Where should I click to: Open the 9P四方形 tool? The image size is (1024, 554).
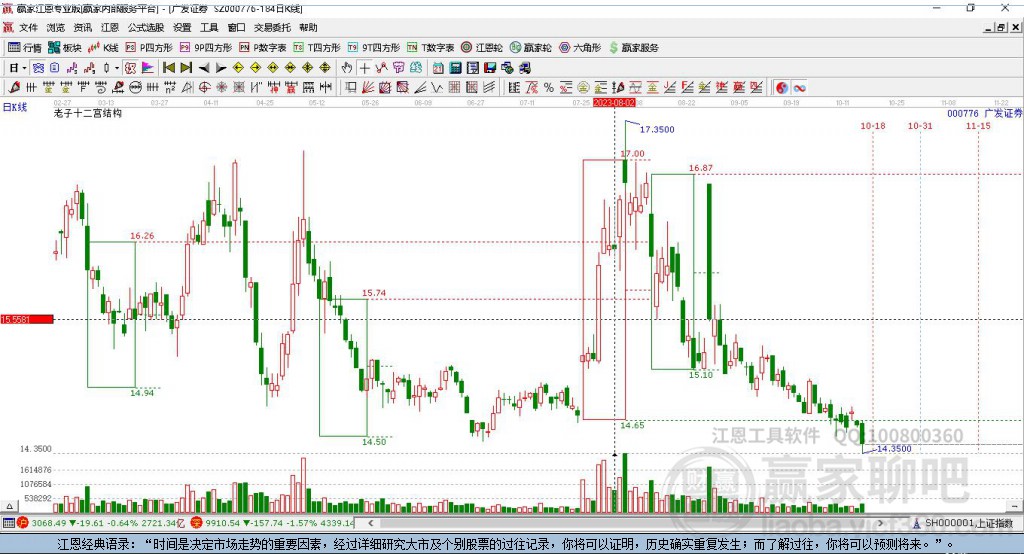point(206,48)
